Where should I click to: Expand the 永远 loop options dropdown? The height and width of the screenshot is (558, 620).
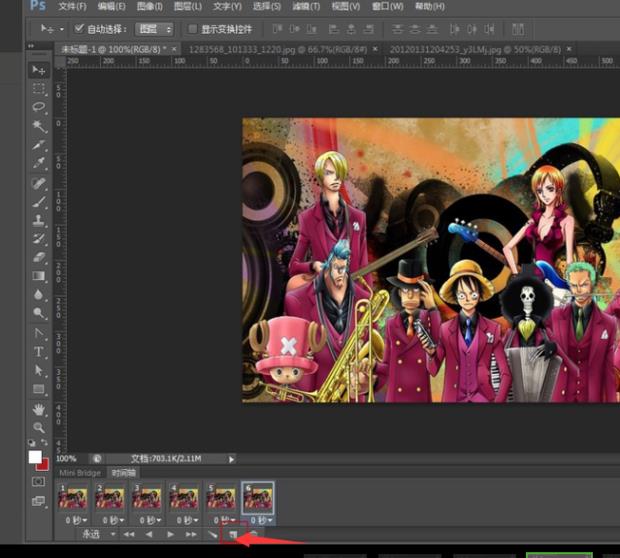(98, 535)
